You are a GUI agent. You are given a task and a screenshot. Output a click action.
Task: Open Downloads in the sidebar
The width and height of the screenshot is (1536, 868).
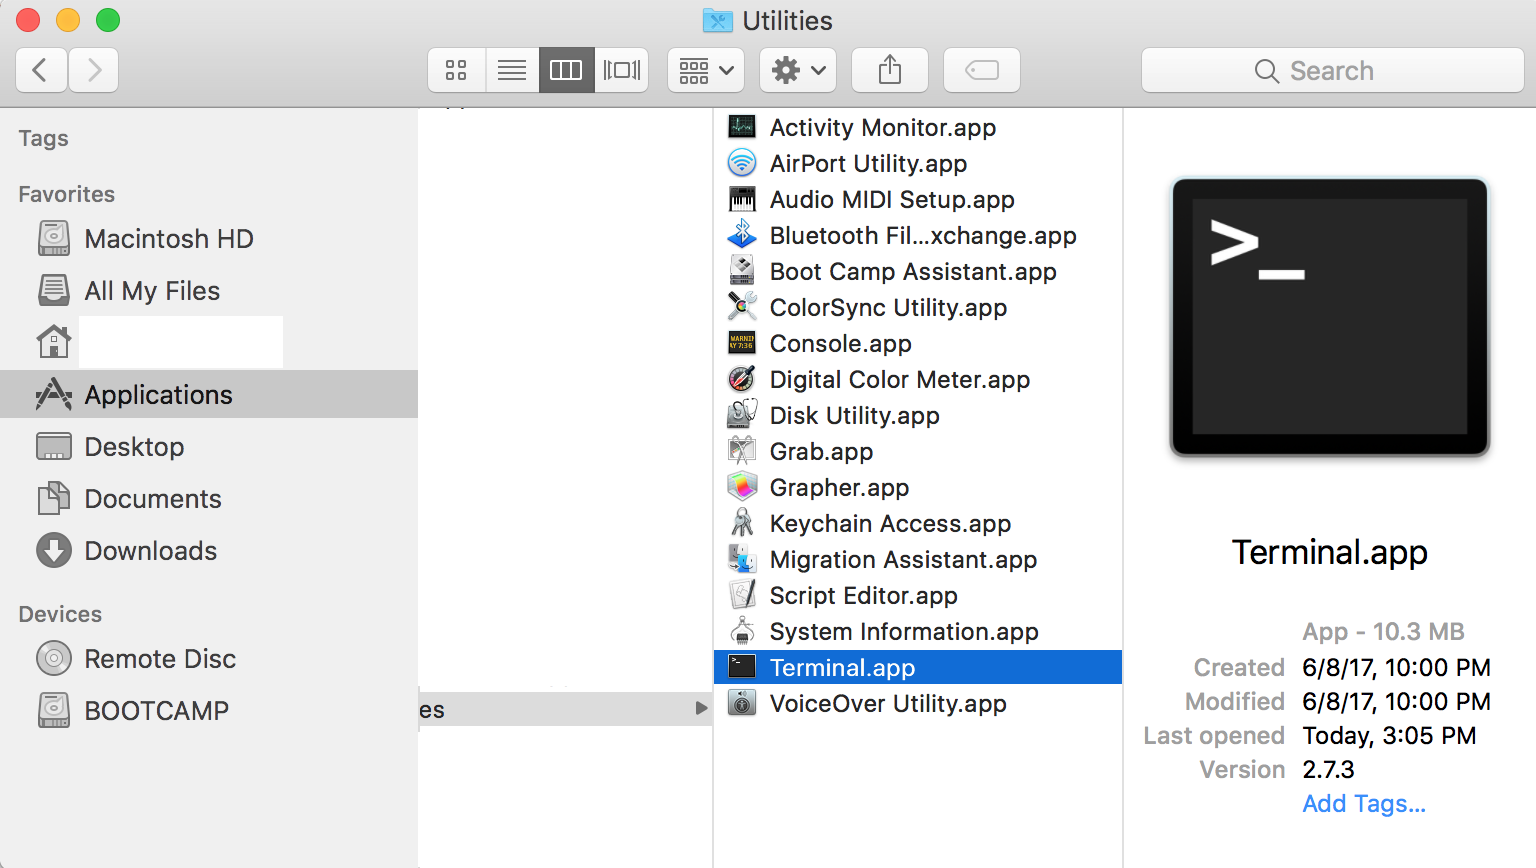pyautogui.click(x=209, y=551)
